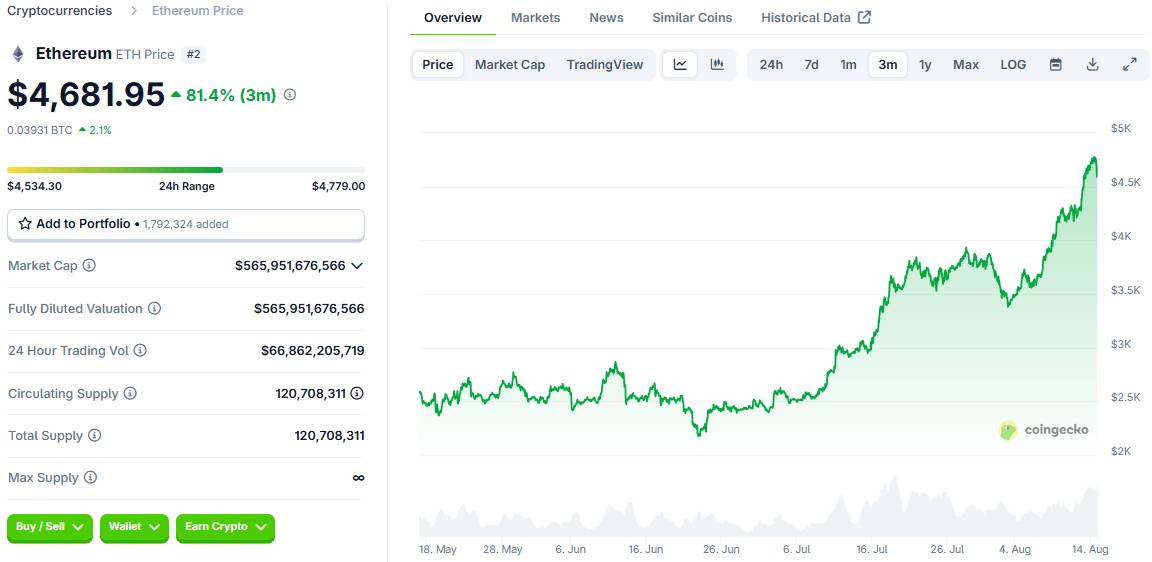Open the Similar Coins tab
Screen dimensions: 1152x562
click(x=692, y=18)
